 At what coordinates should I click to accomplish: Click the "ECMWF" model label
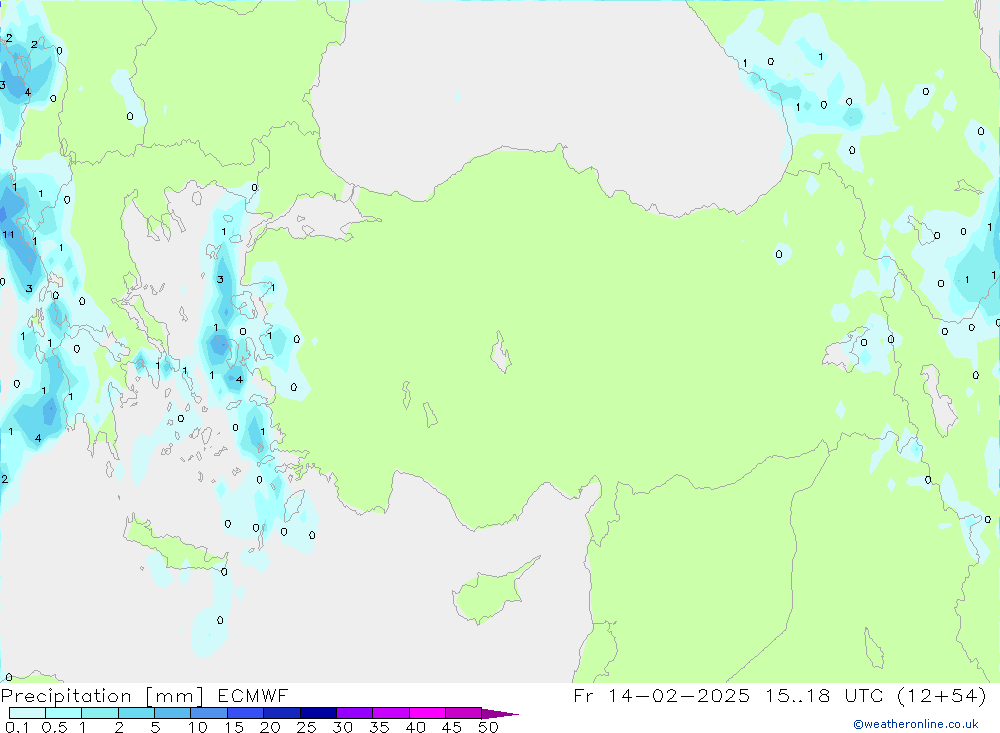253,696
